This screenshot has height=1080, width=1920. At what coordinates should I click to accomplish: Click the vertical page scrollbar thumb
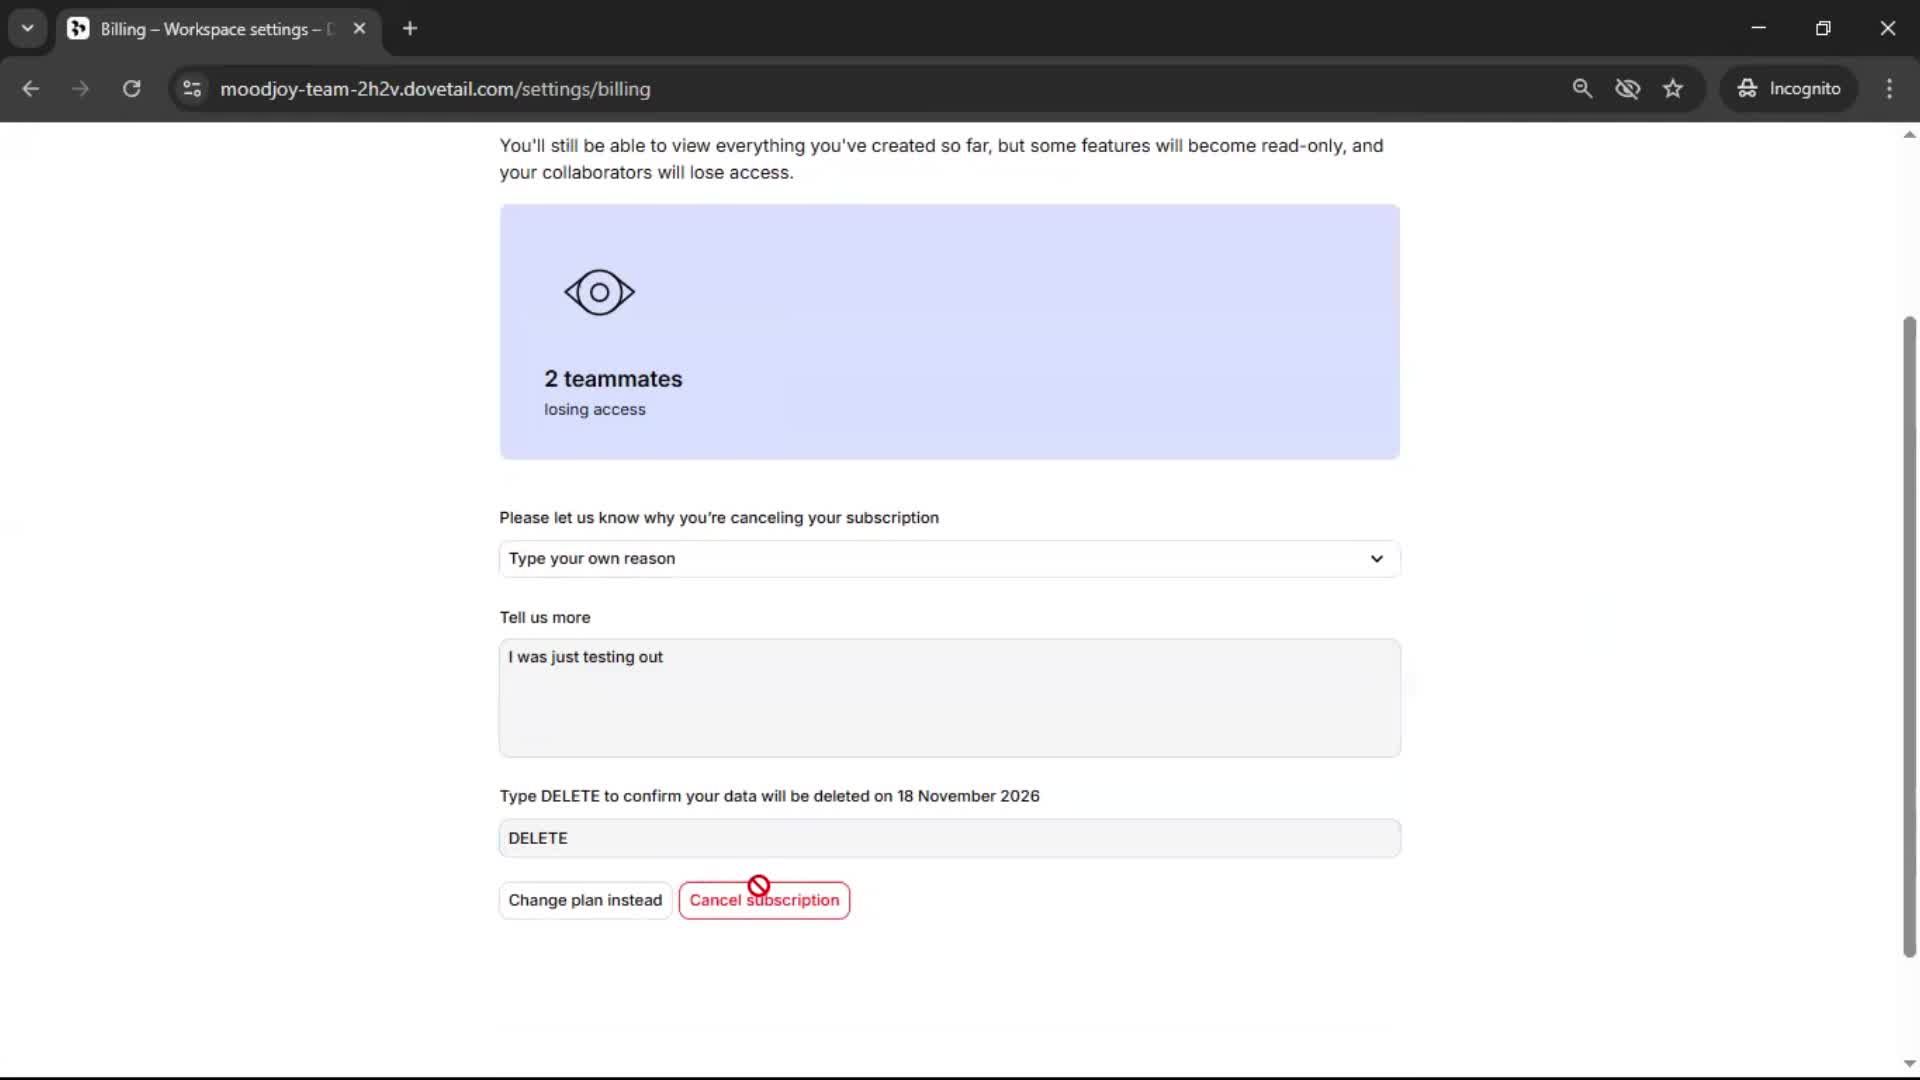point(1909,636)
